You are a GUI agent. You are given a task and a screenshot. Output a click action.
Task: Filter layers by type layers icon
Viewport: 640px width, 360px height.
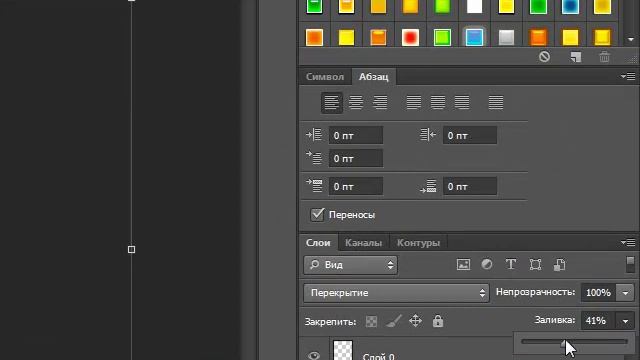click(x=511, y=264)
